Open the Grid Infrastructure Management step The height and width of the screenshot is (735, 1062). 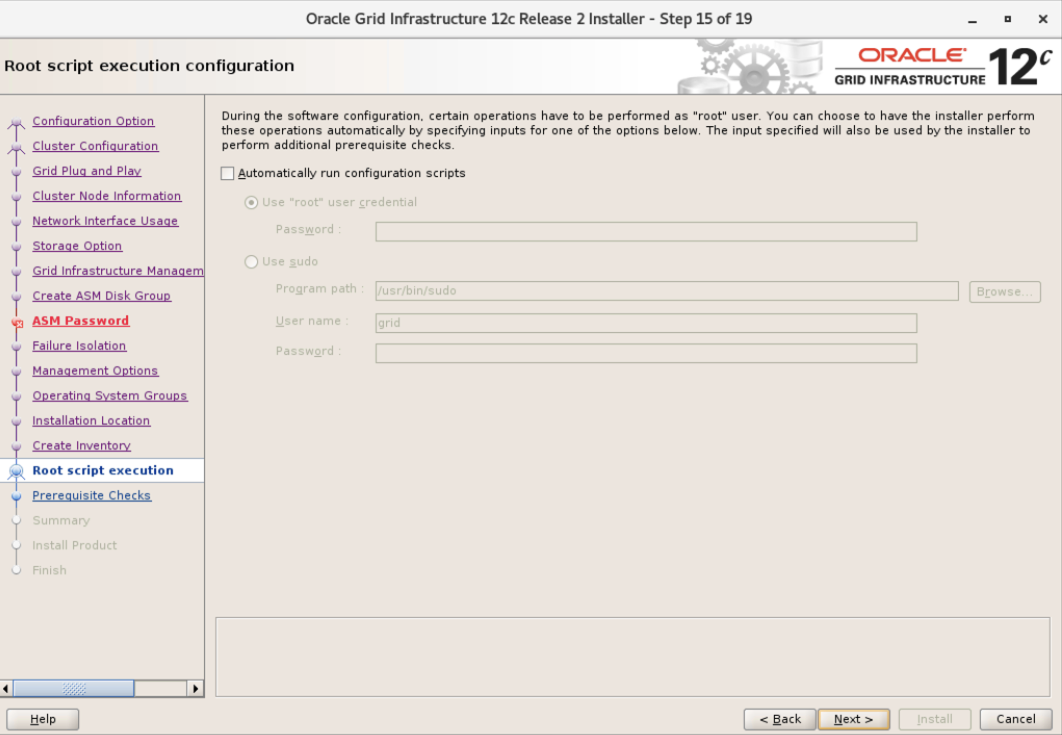point(118,271)
